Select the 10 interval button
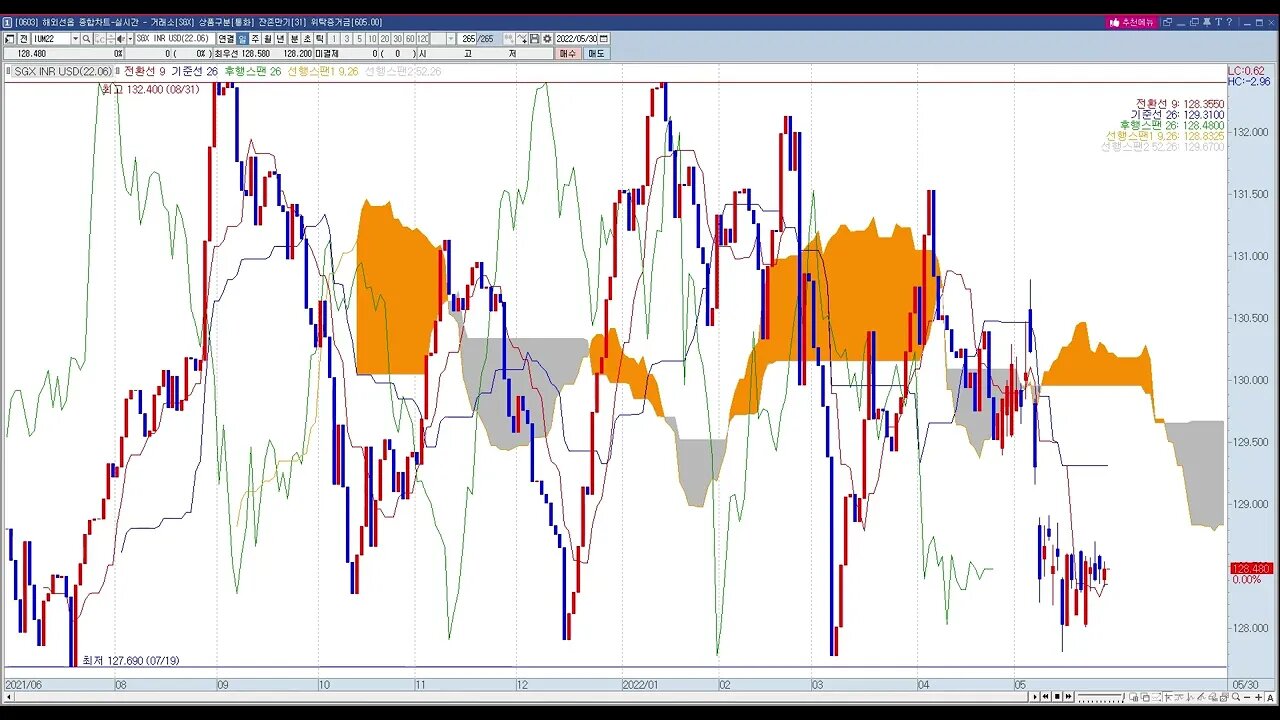1280x720 pixels. (372, 39)
